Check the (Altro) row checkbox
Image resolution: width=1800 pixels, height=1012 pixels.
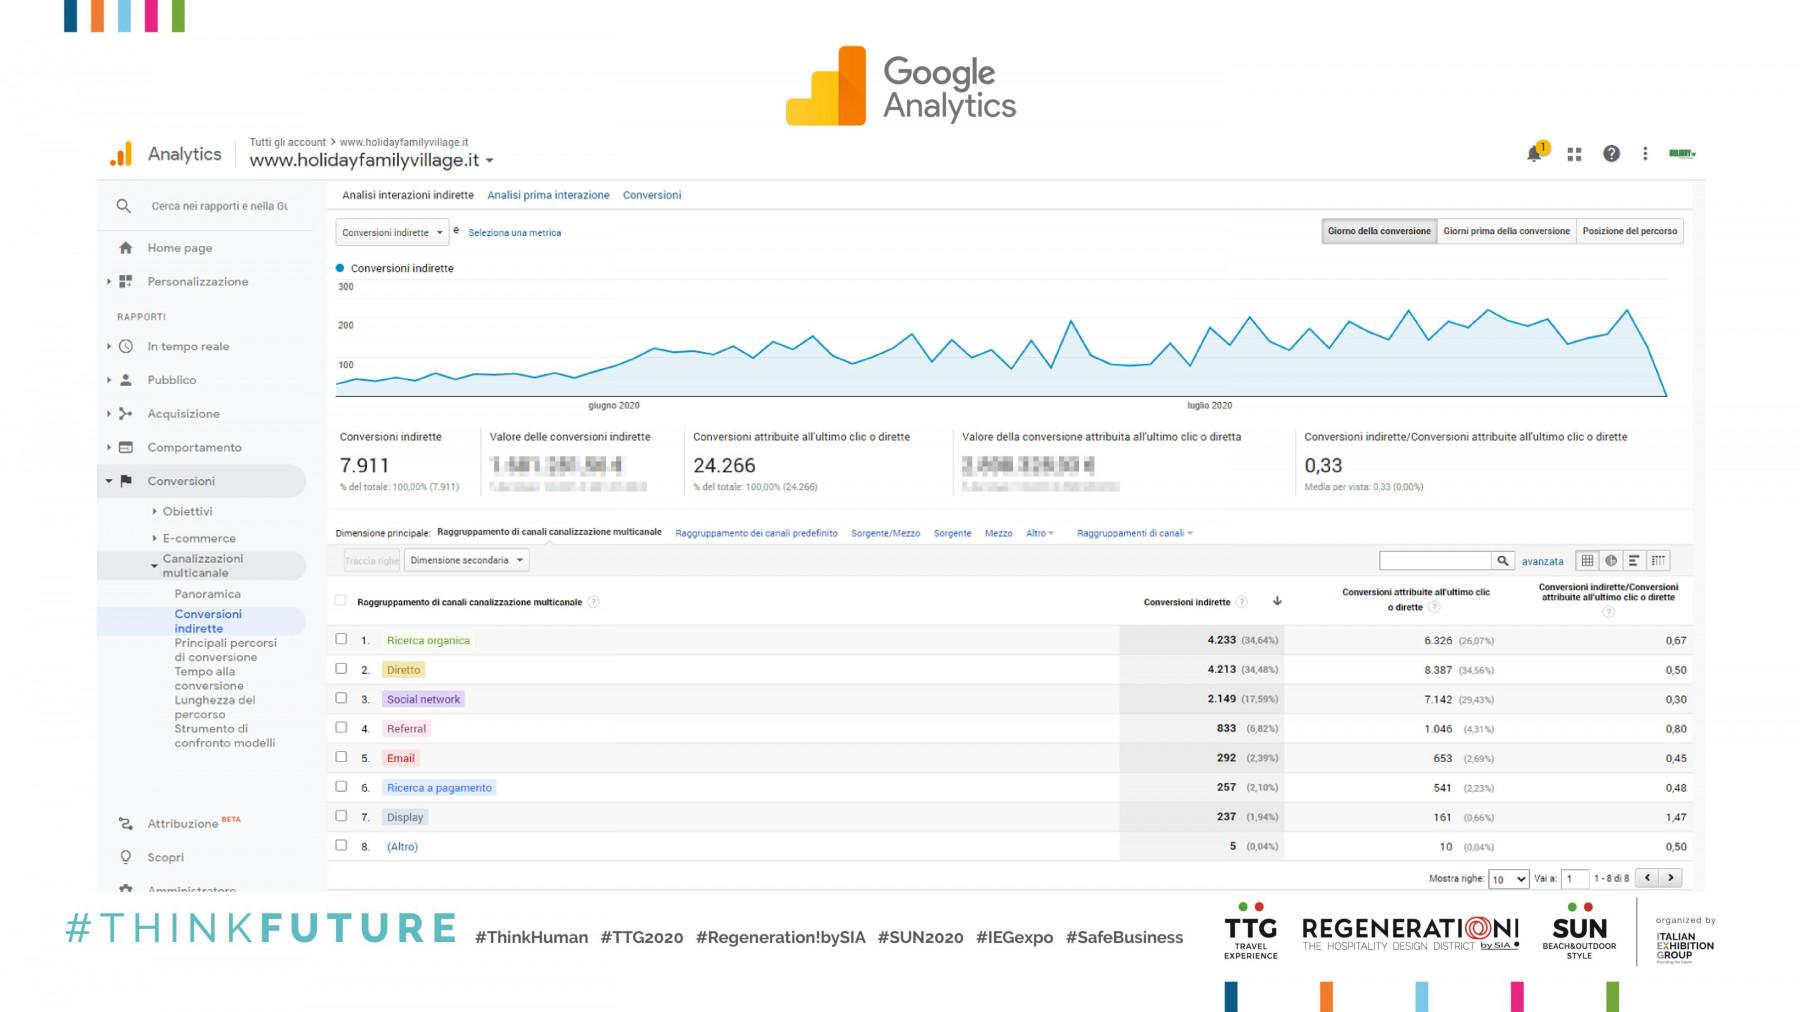(x=341, y=845)
